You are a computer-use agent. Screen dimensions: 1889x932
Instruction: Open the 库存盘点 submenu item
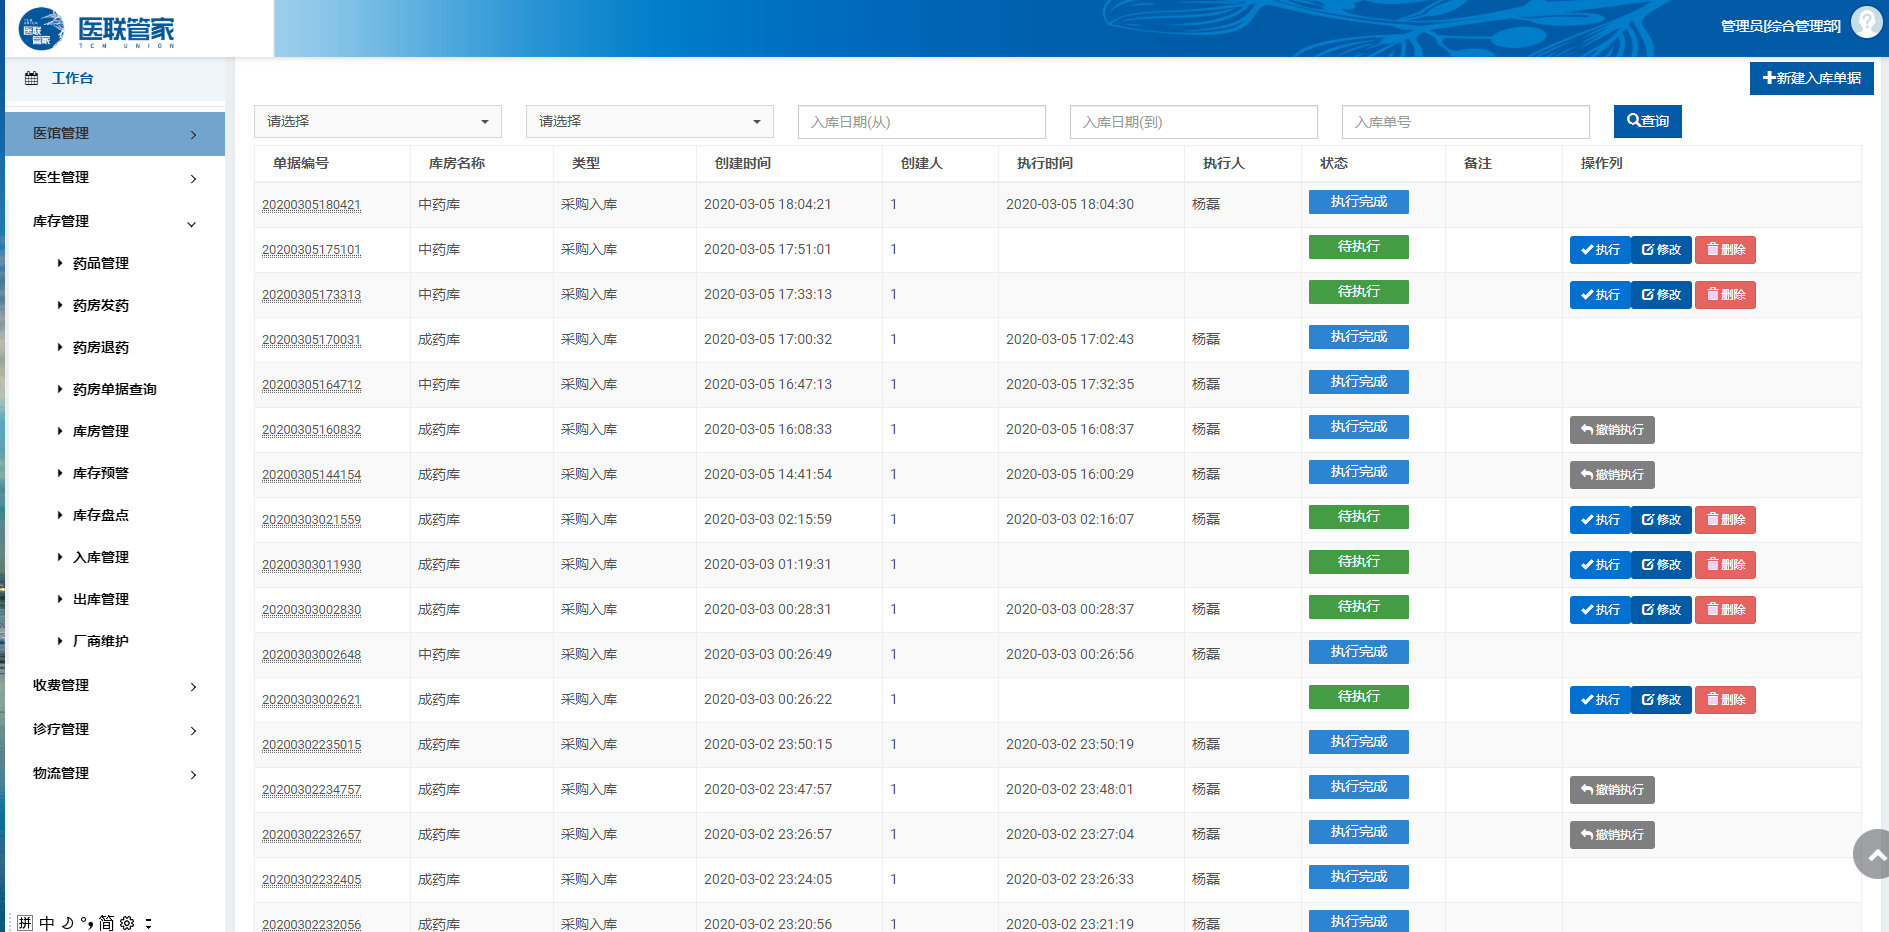point(100,515)
